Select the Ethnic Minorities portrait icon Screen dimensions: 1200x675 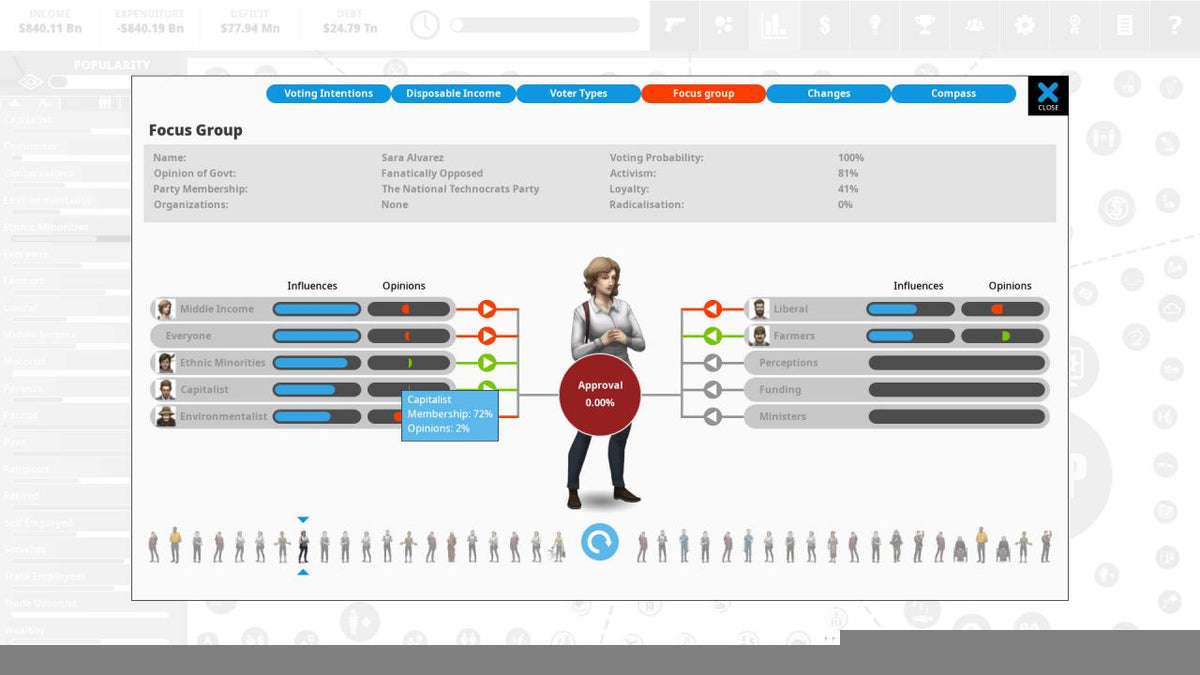(165, 363)
